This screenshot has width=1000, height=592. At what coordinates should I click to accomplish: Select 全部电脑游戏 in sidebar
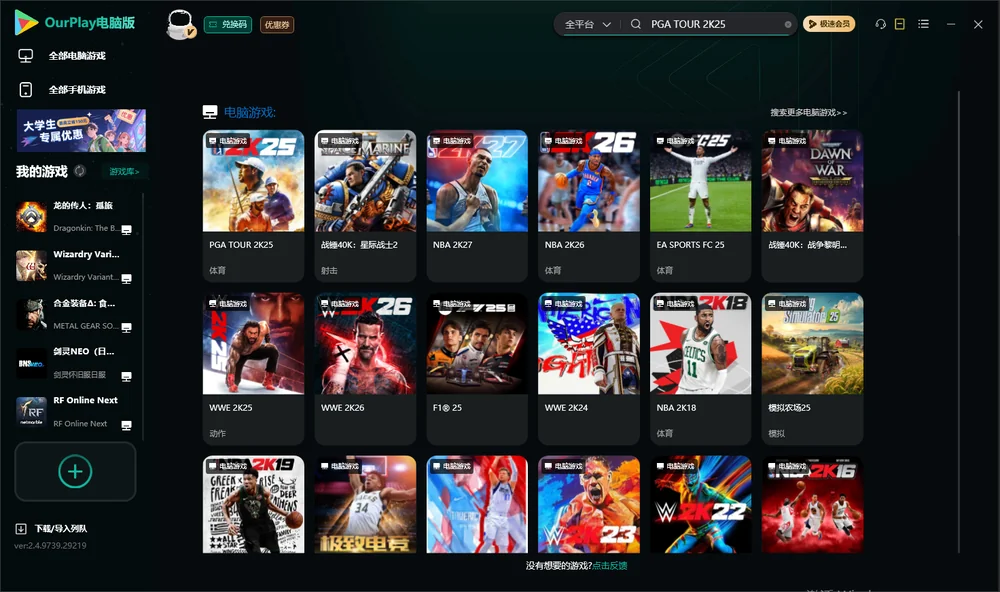[77, 56]
